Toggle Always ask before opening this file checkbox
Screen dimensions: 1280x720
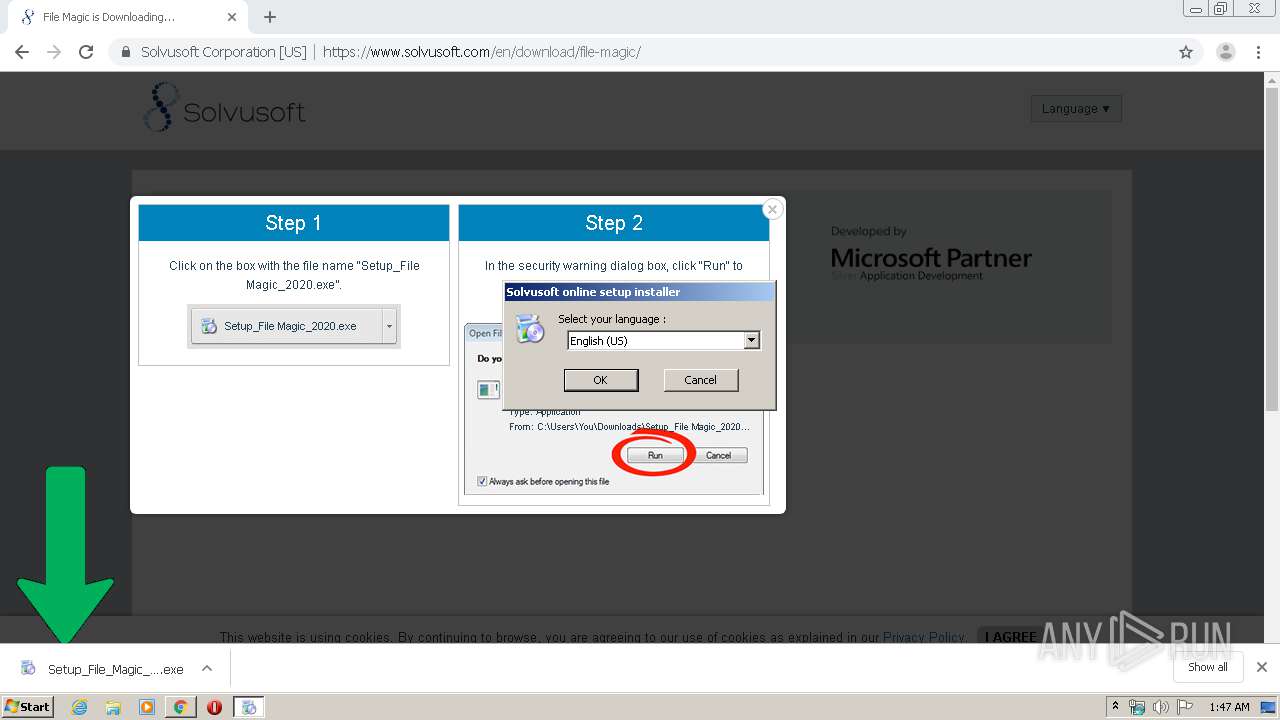point(482,481)
